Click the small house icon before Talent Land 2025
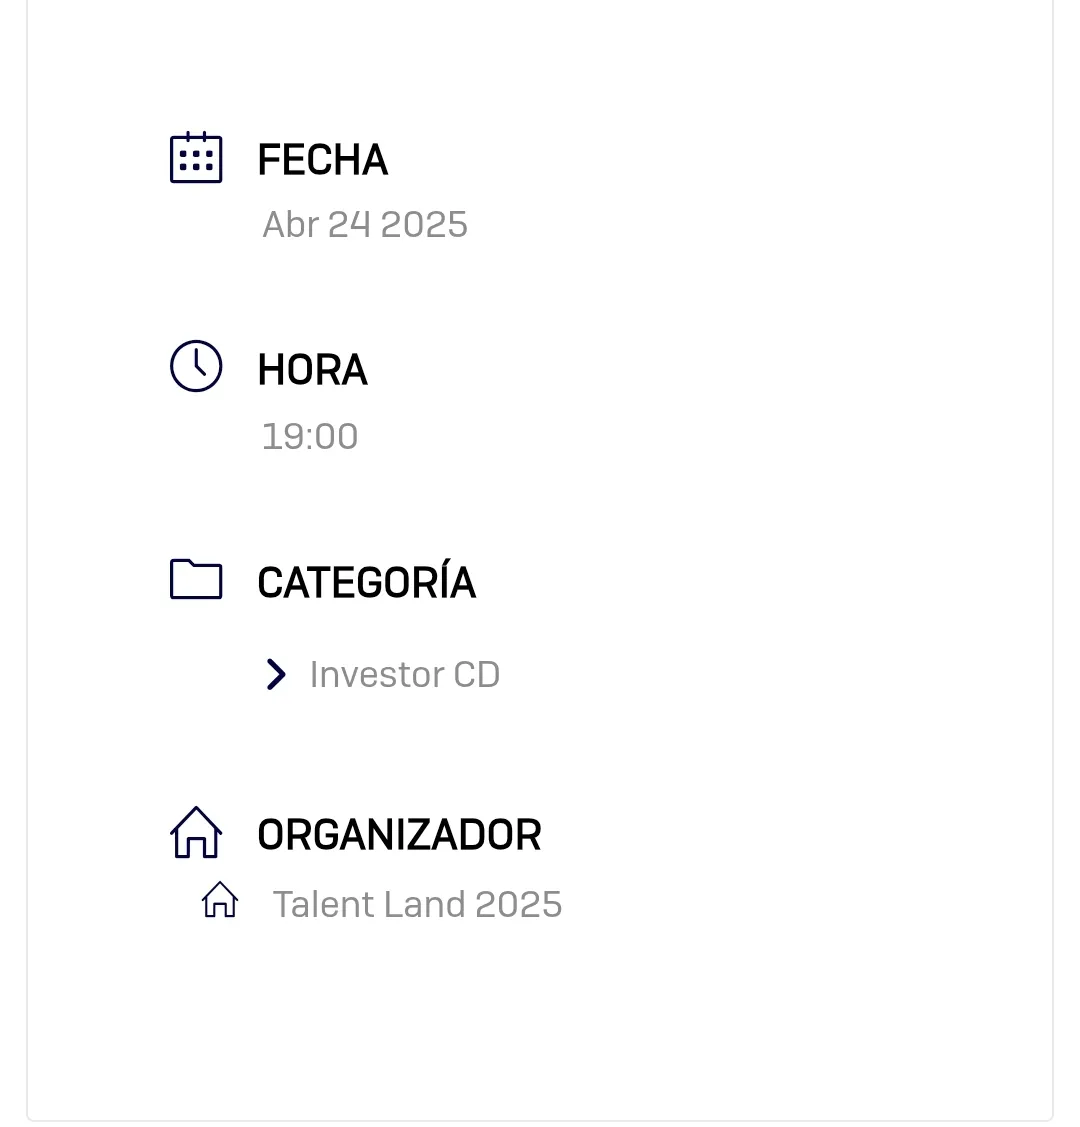The image size is (1080, 1127). (x=220, y=900)
